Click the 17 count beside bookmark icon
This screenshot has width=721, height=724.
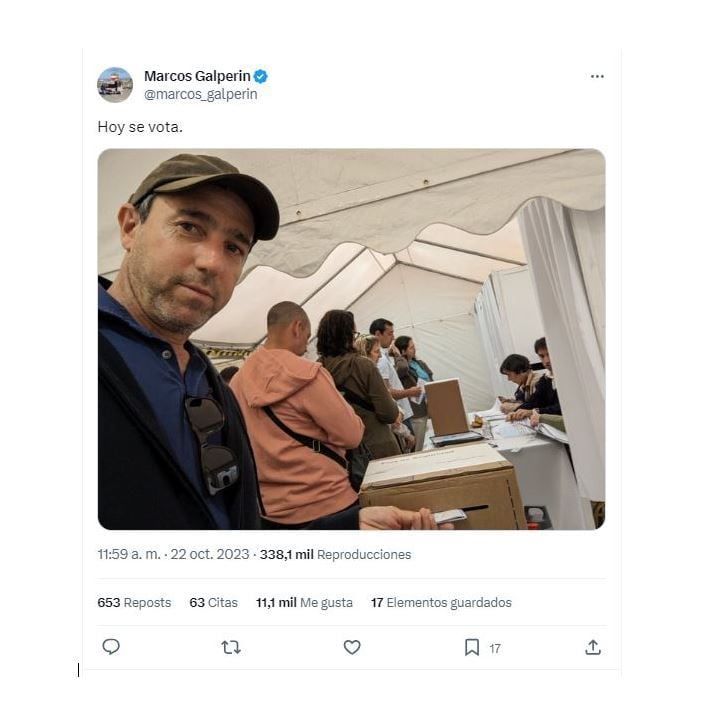click(495, 648)
